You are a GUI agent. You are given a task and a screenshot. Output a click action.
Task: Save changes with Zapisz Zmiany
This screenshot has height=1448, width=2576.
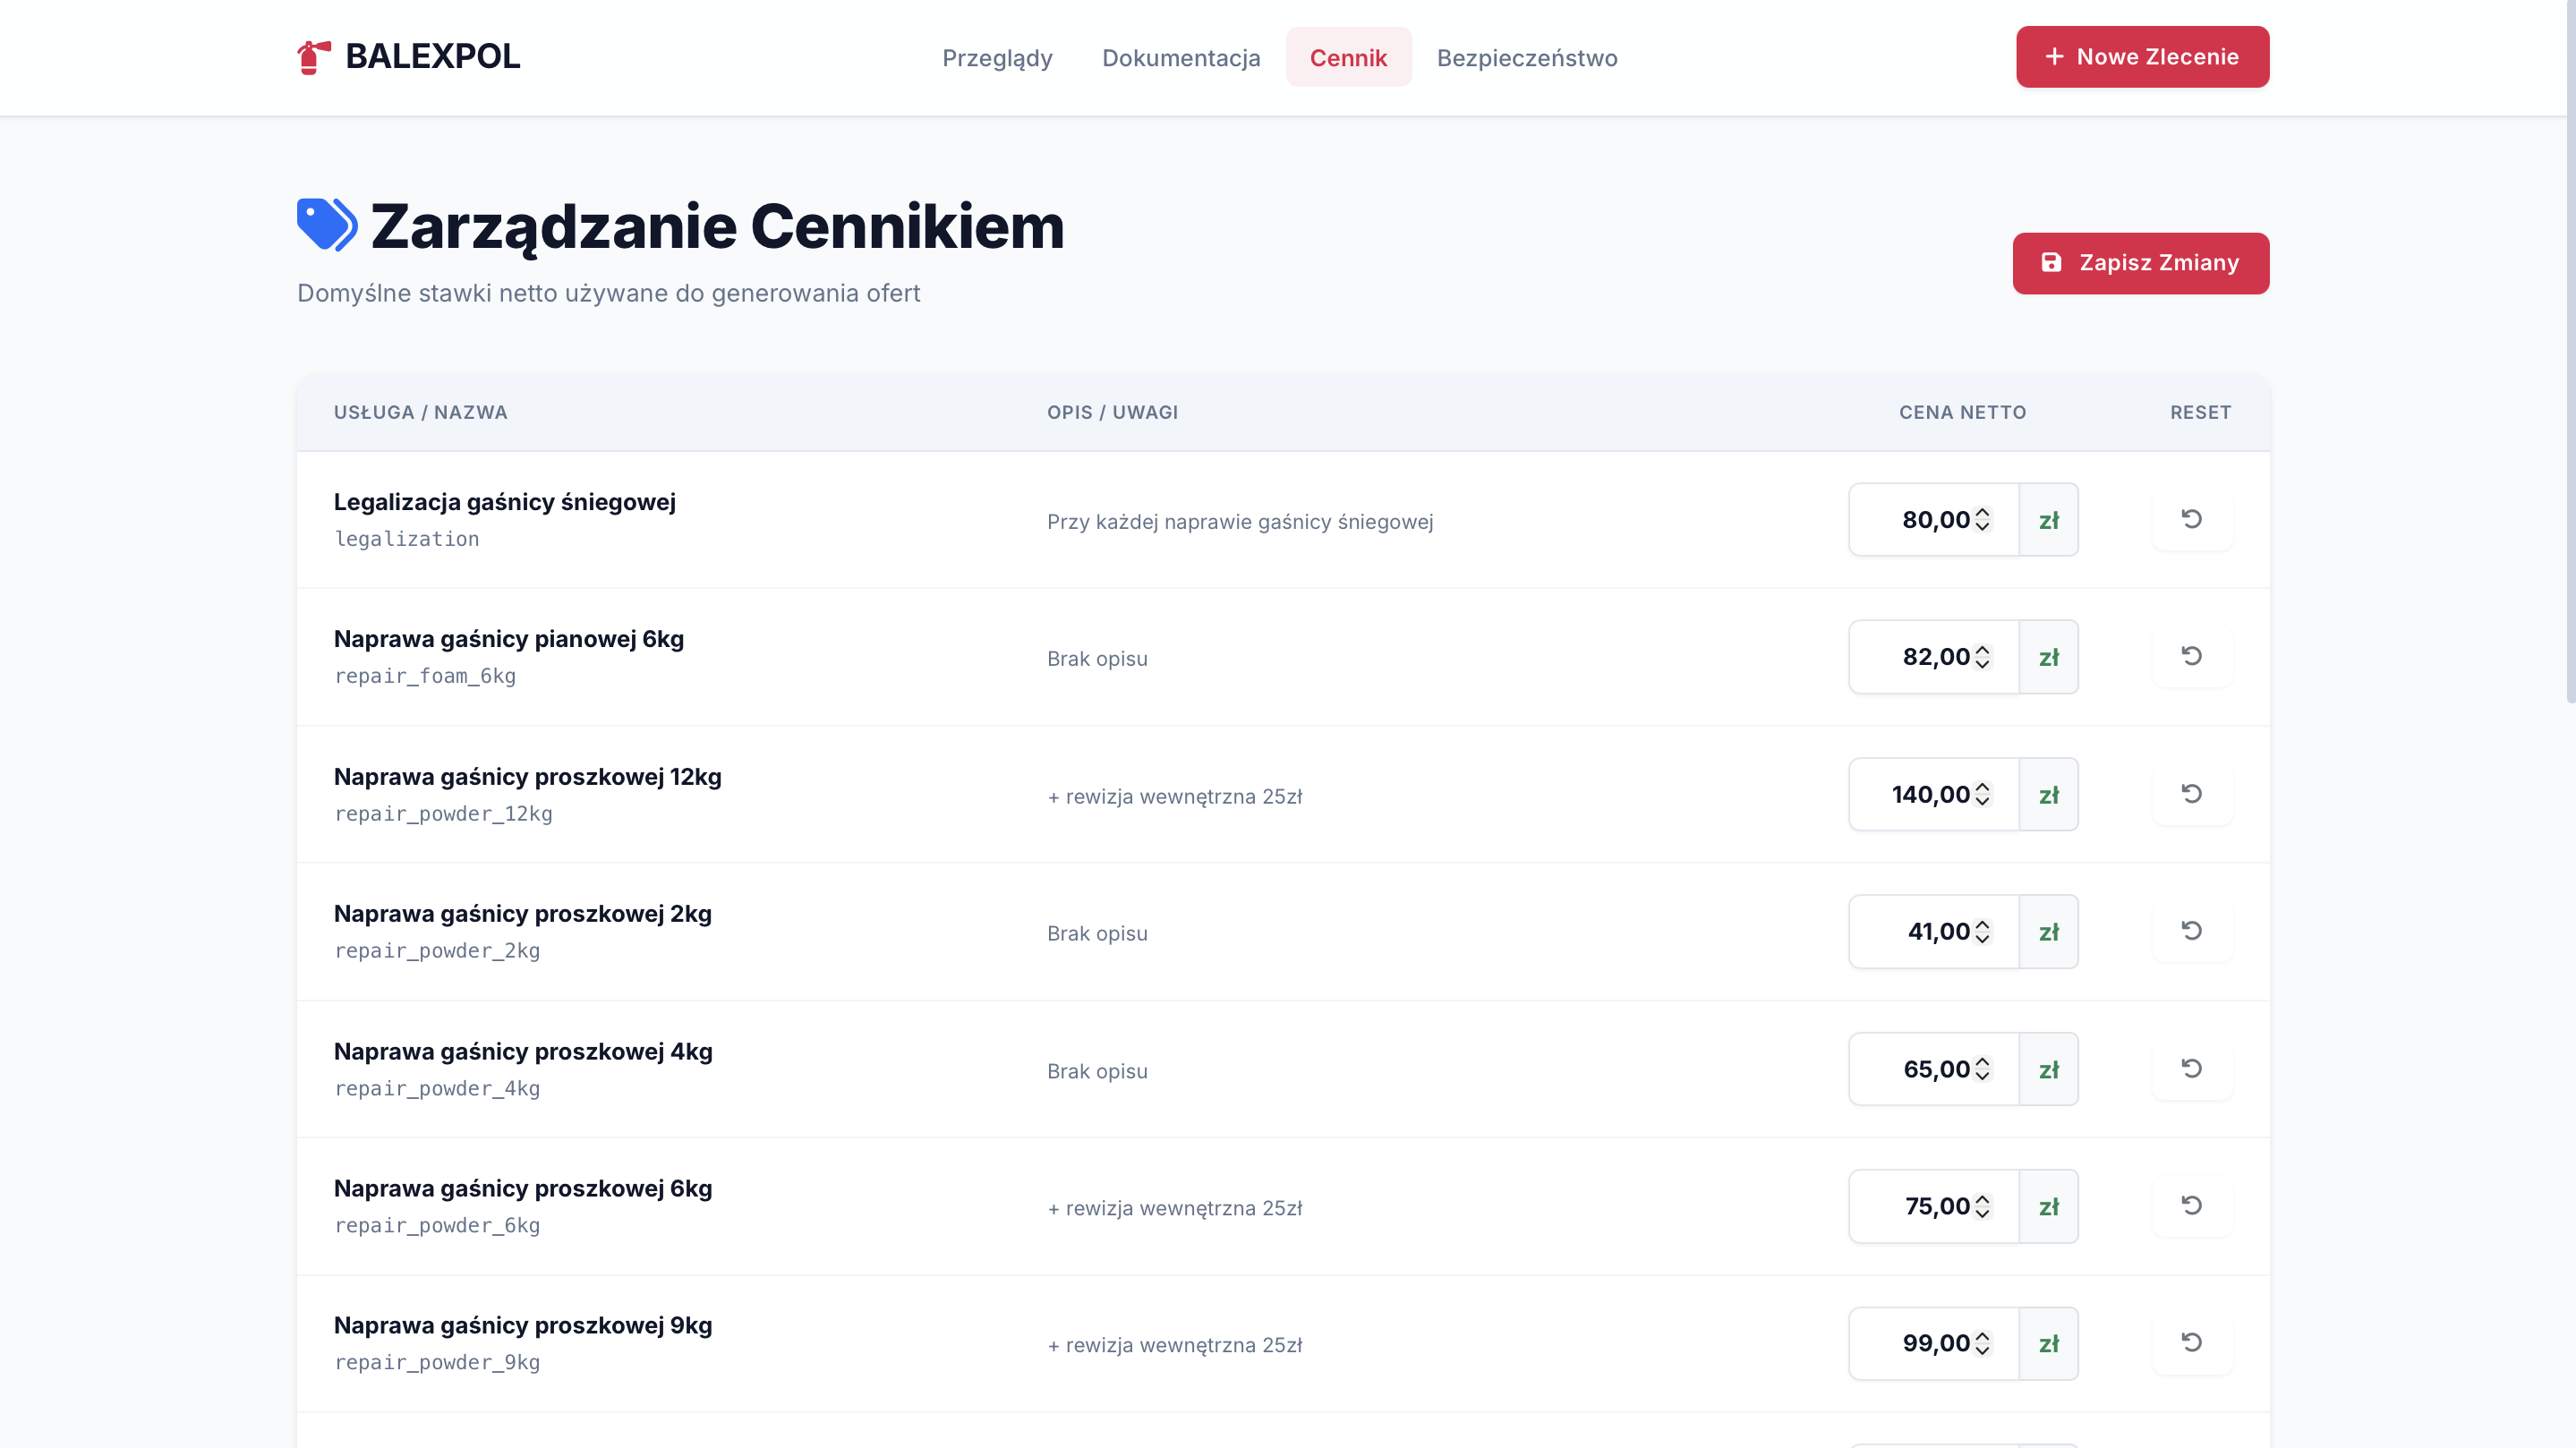(2140, 263)
